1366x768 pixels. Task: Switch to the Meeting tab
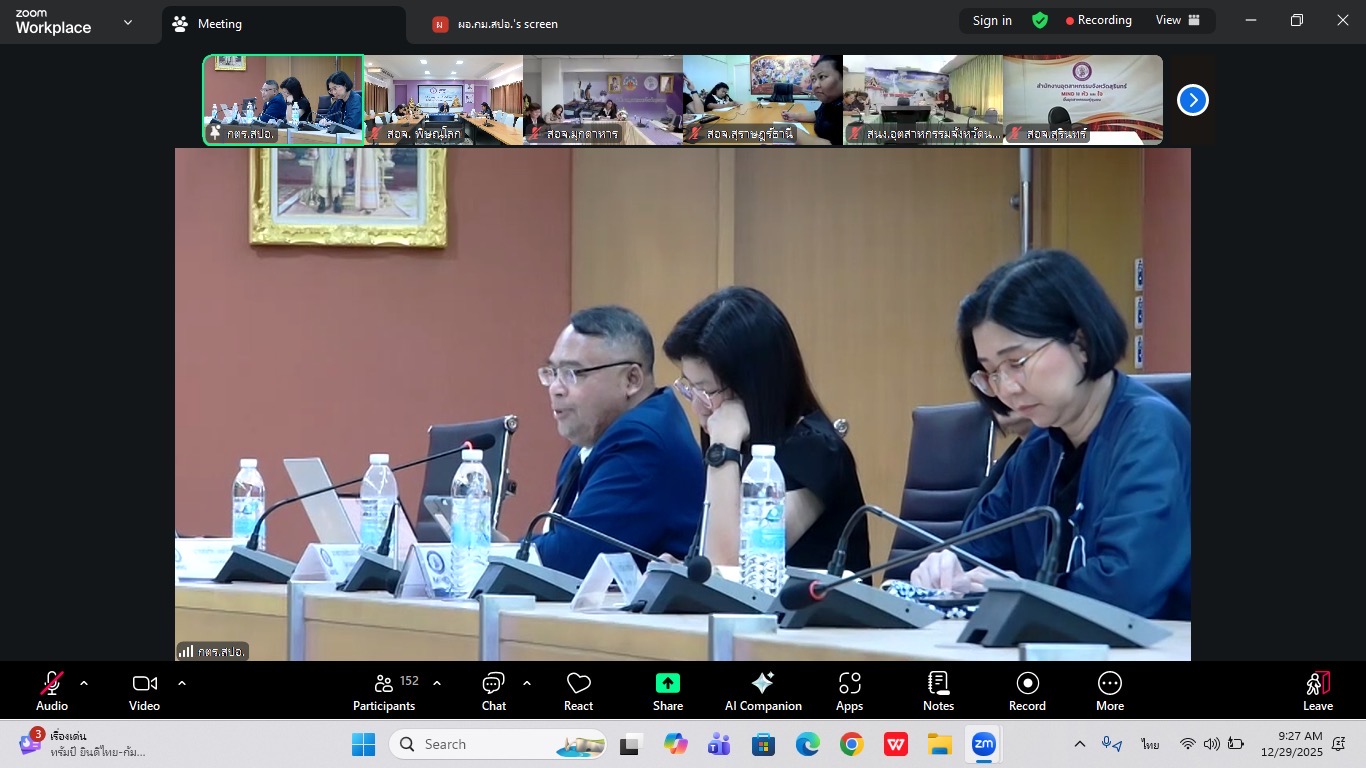220,24
